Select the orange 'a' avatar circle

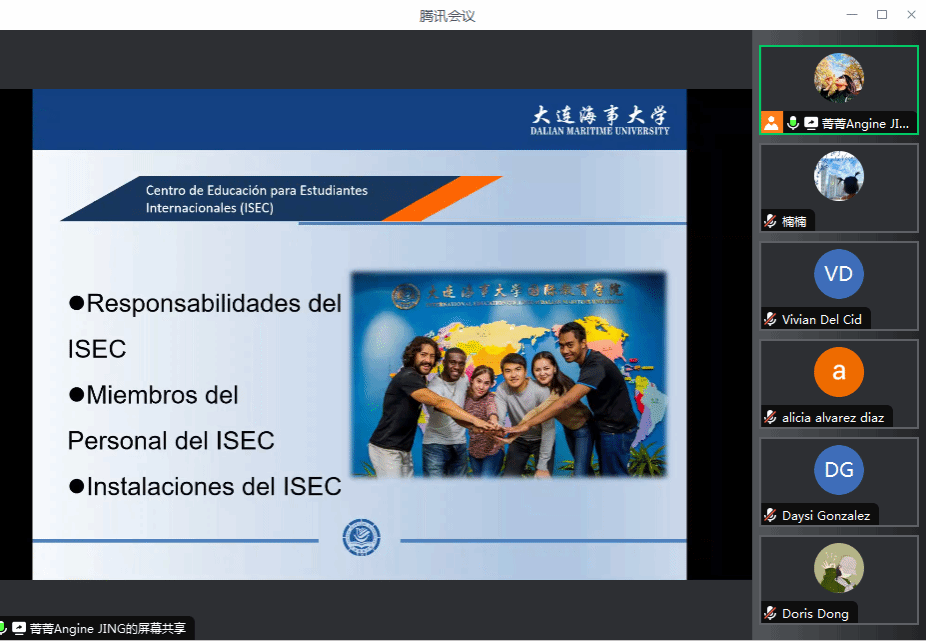pos(838,372)
